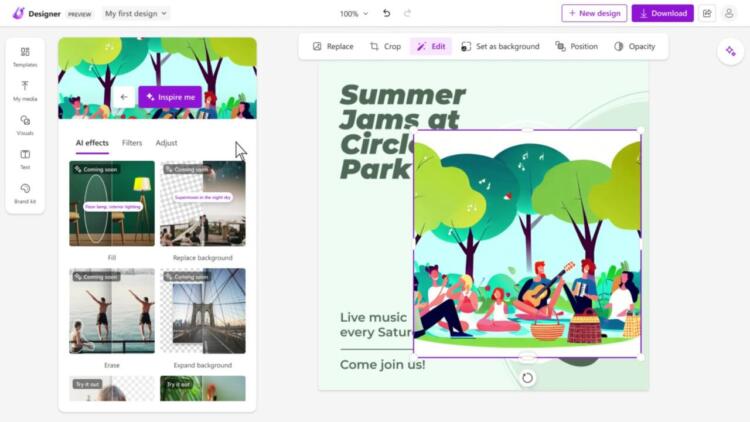Open Brand kit from sidebar
750x422 pixels.
tap(25, 192)
